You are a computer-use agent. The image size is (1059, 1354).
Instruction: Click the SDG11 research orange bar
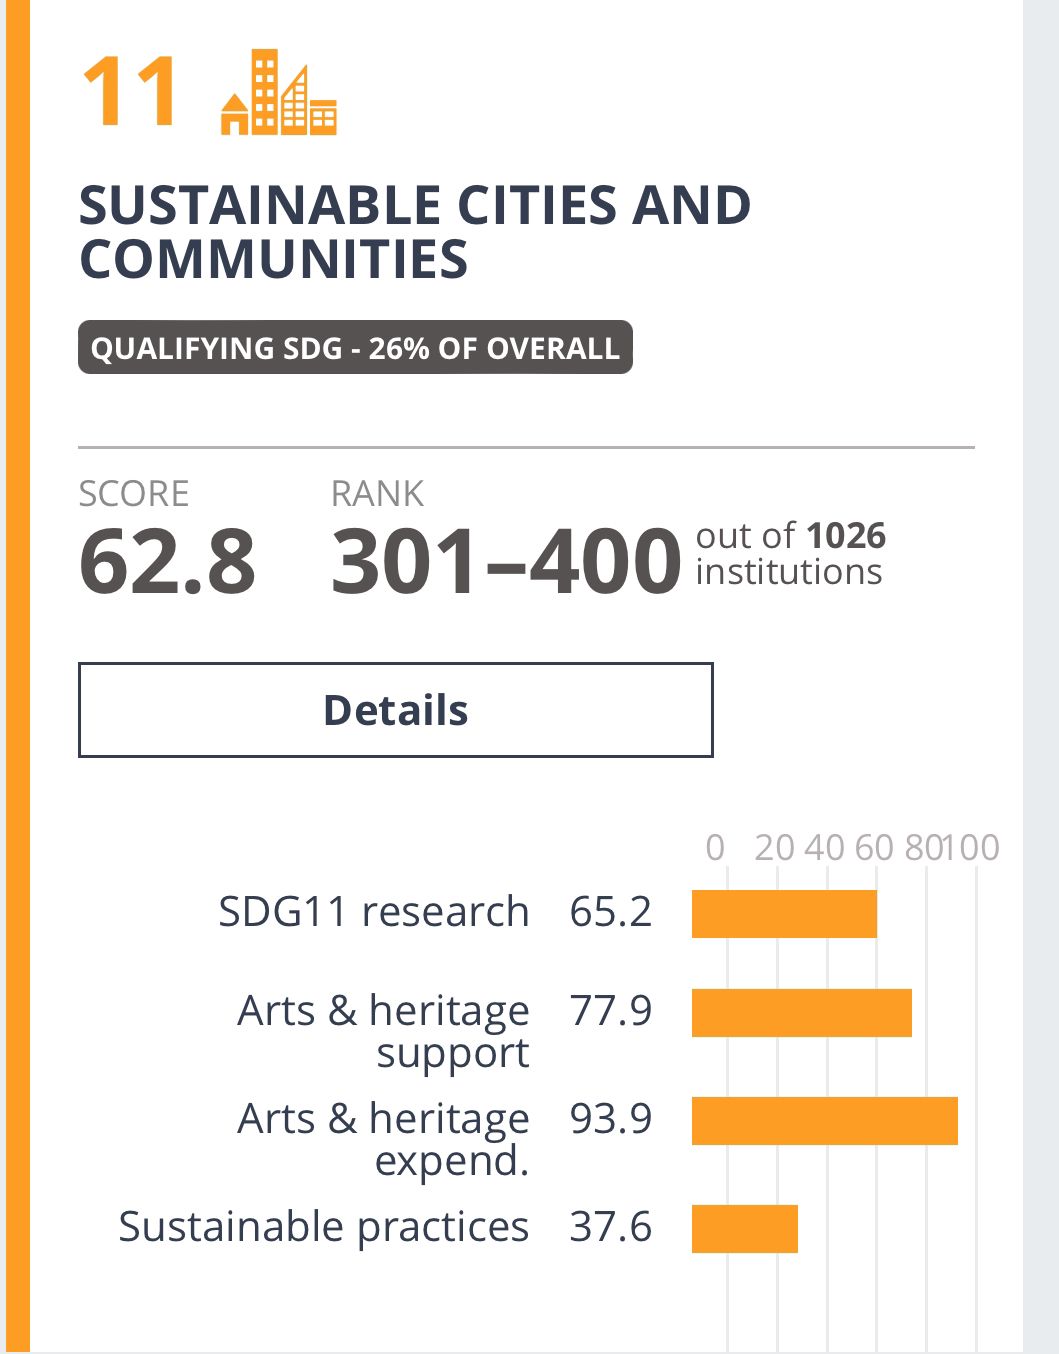pyautogui.click(x=784, y=914)
